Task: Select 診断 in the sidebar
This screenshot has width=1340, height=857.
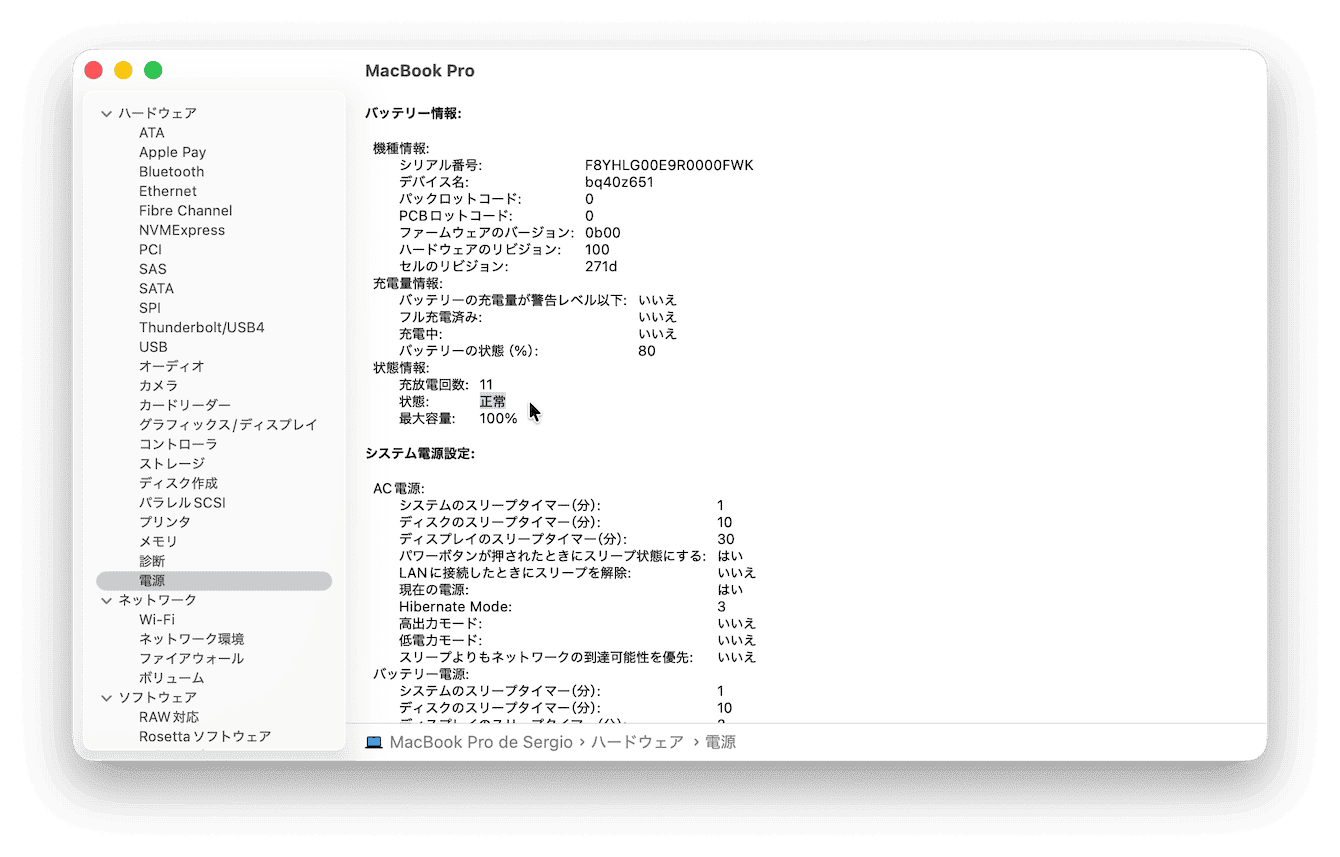Action: [152, 561]
